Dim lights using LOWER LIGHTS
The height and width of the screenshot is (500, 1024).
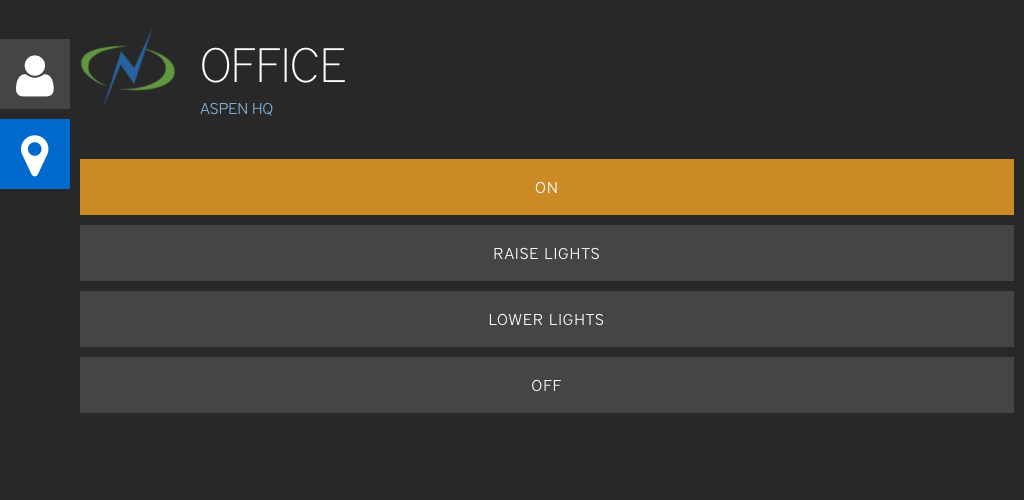click(547, 319)
